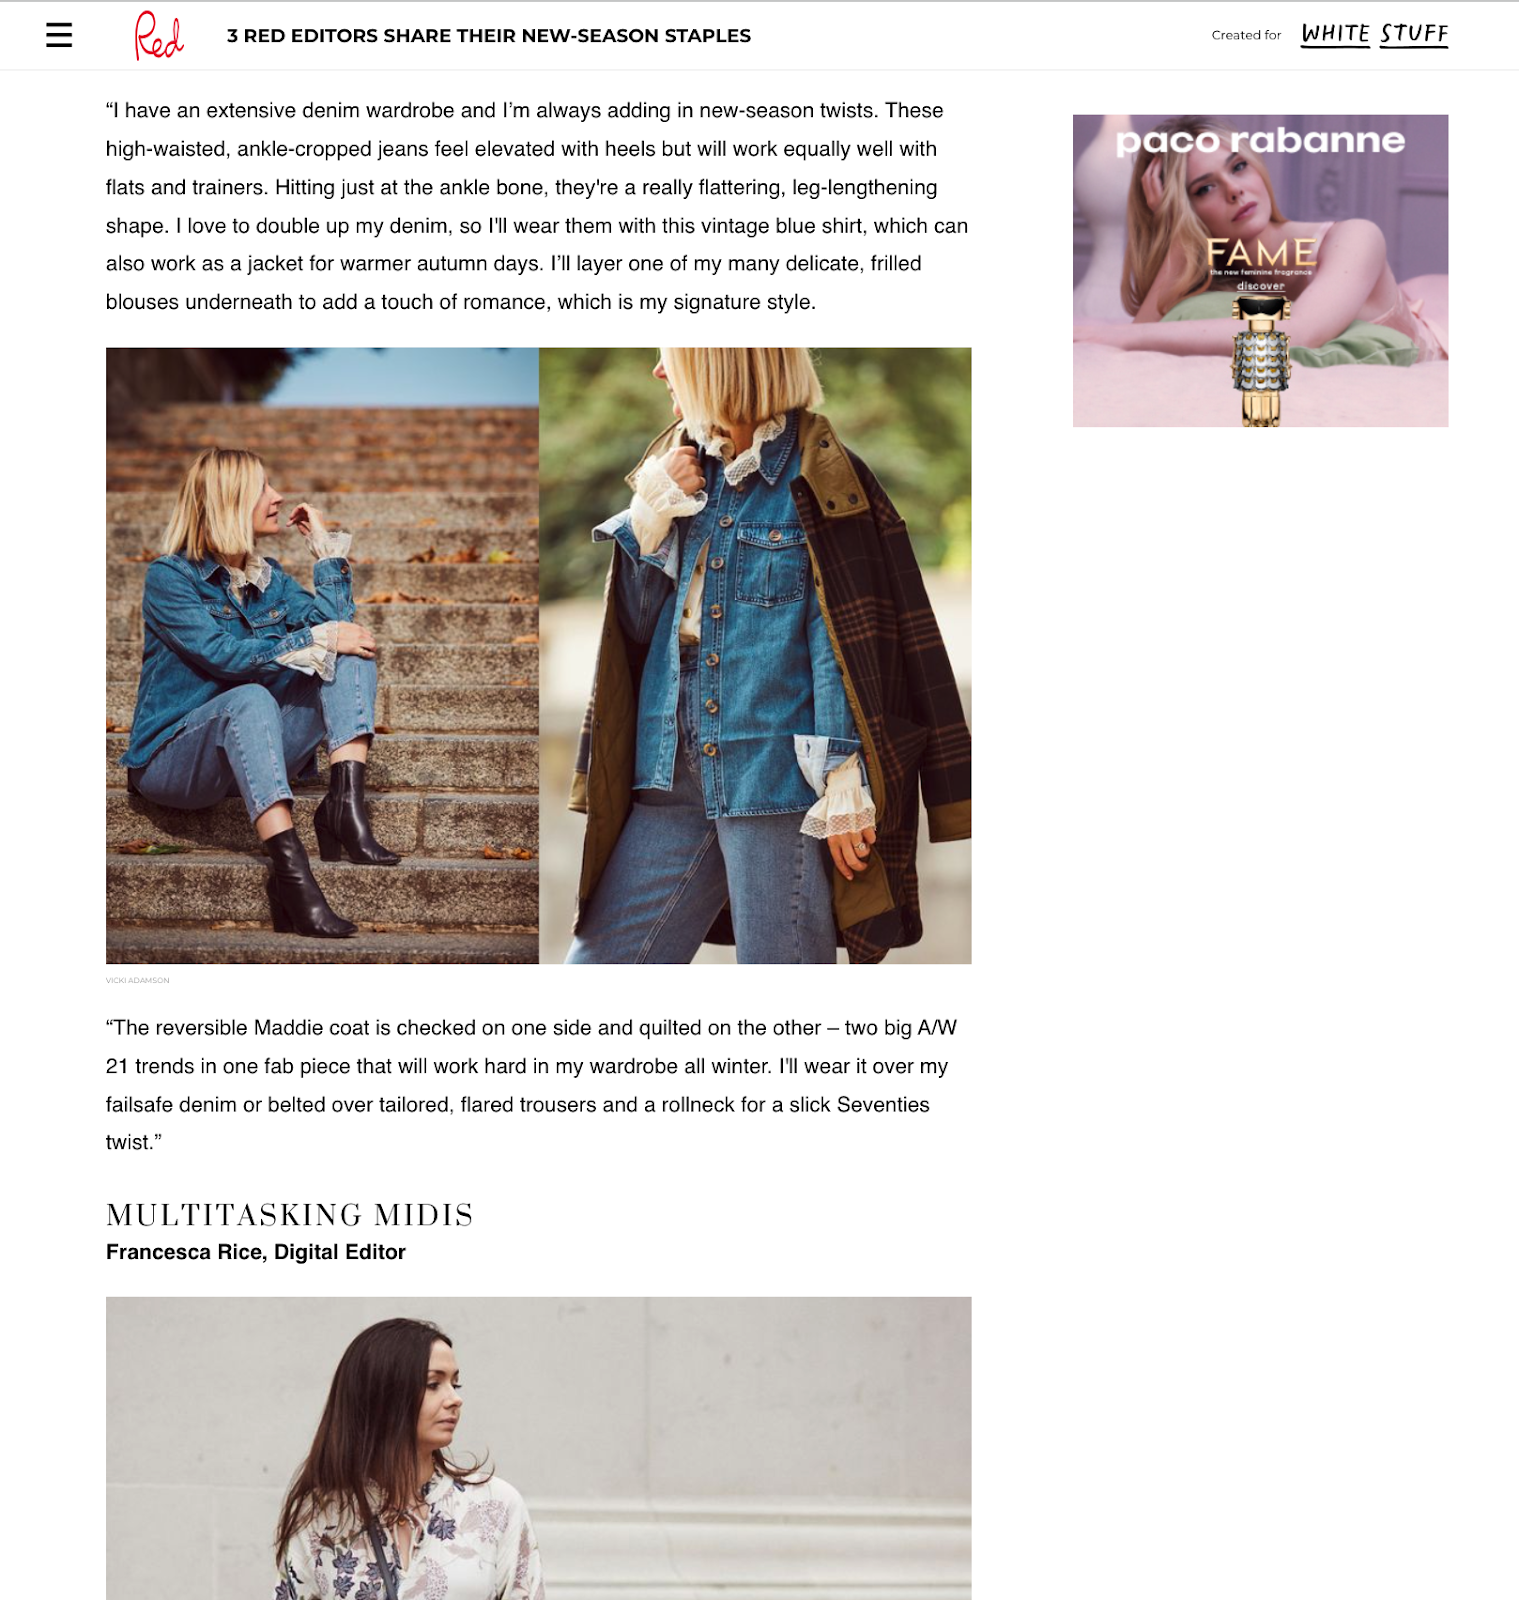1519x1600 pixels.
Task: Click 'Francesca Rice, Digital Editor' byline
Action: click(x=256, y=1252)
